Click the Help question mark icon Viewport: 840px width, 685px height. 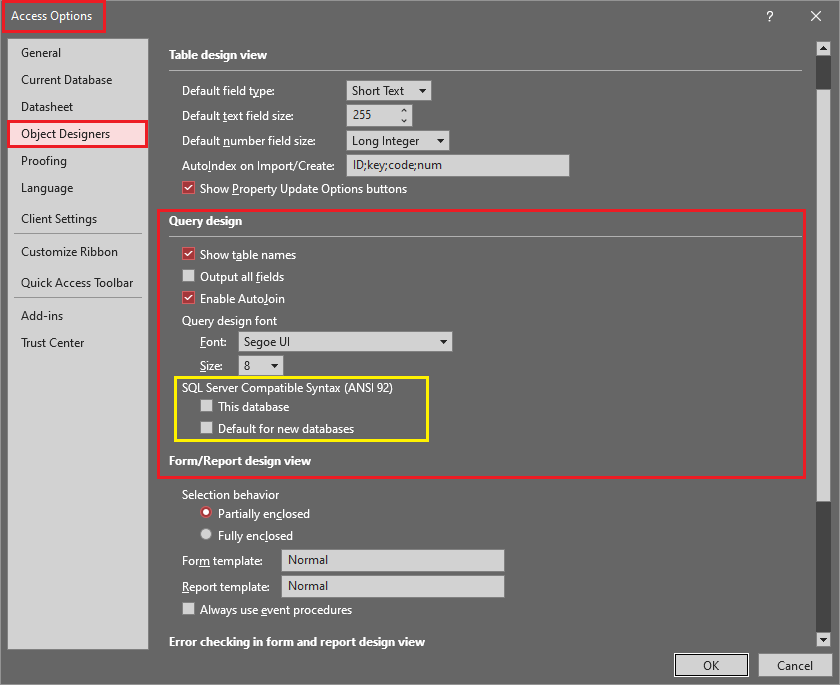point(770,16)
